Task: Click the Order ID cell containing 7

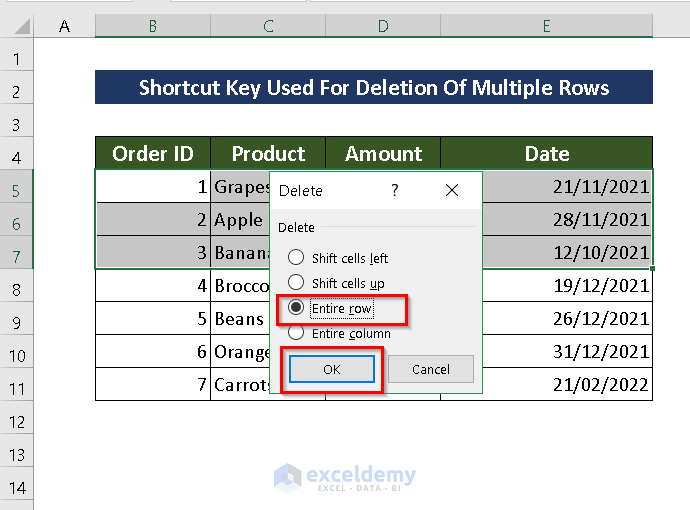Action: 153,384
